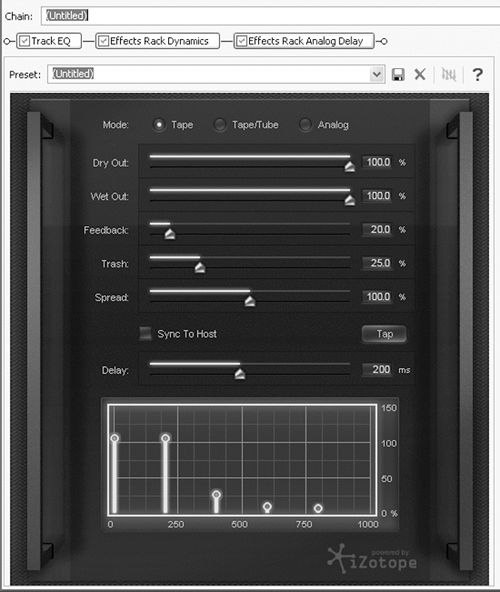Click the Save Preset floppy disk icon

398,74
